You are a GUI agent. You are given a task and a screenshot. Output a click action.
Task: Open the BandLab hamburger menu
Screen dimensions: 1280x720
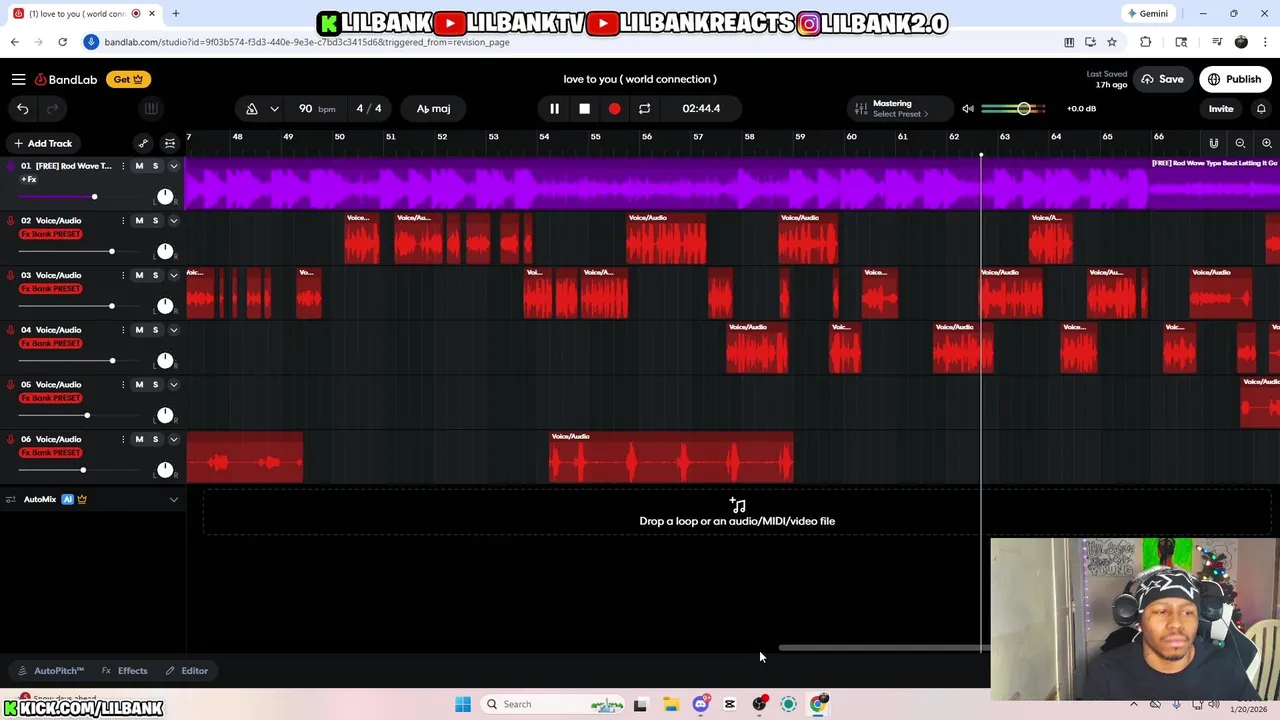click(18, 79)
